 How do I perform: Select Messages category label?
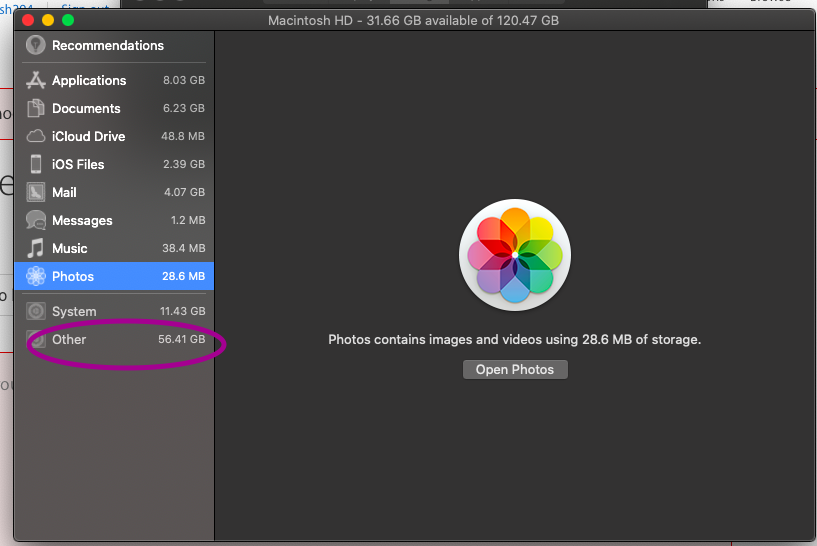82,220
